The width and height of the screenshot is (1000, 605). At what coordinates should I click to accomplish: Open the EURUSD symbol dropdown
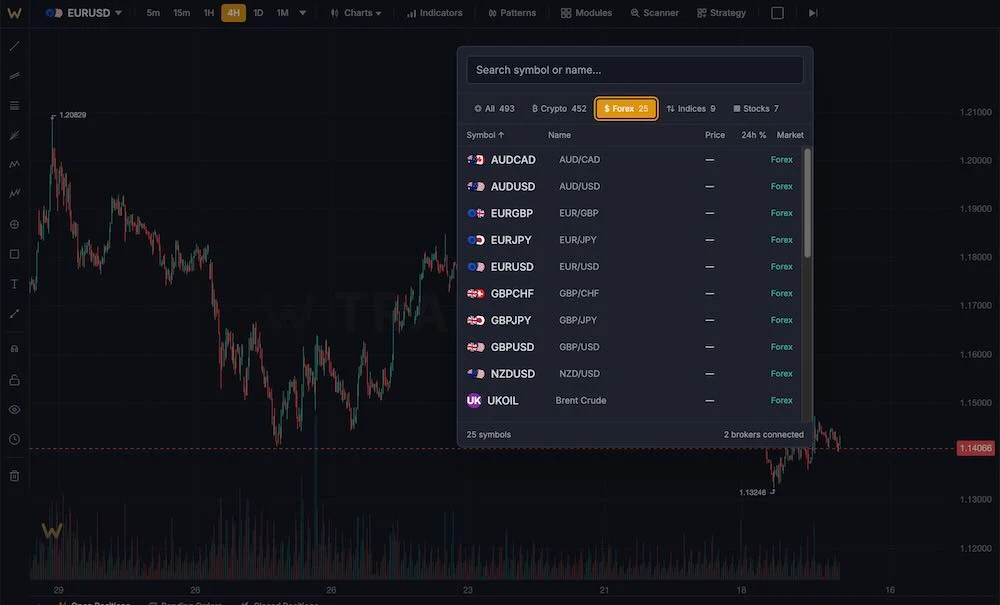[x=84, y=13]
